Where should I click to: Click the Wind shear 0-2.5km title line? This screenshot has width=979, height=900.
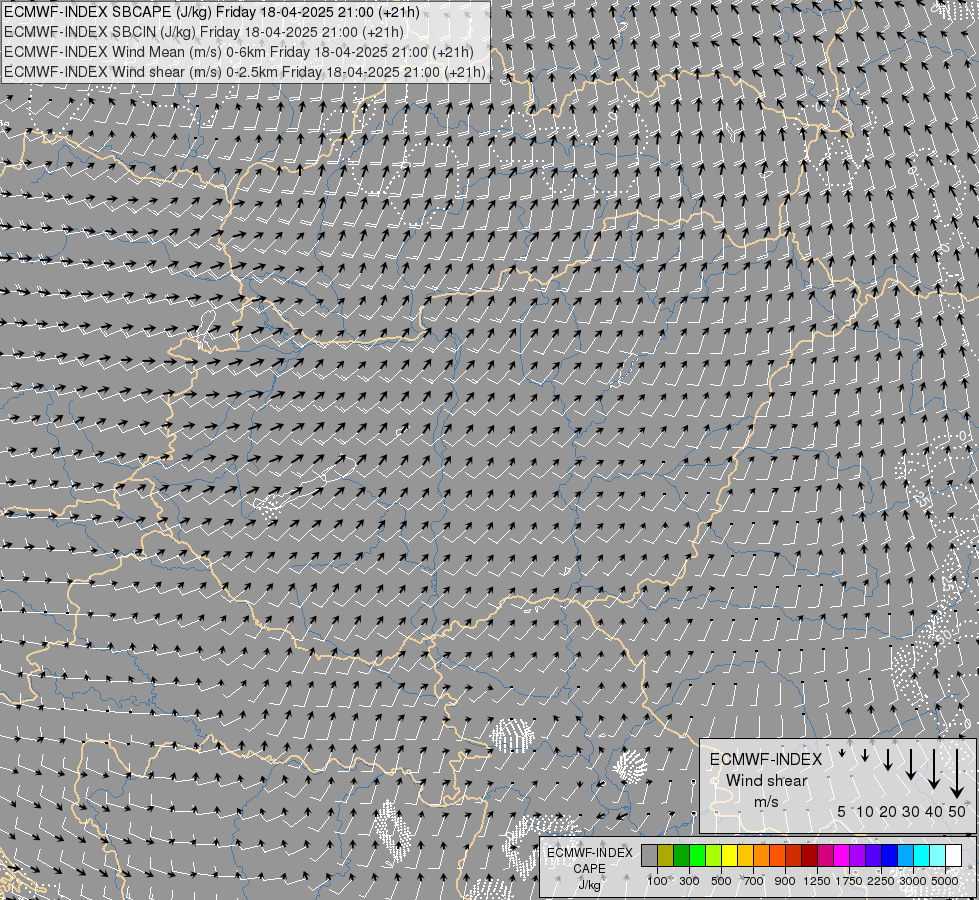pyautogui.click(x=245, y=72)
